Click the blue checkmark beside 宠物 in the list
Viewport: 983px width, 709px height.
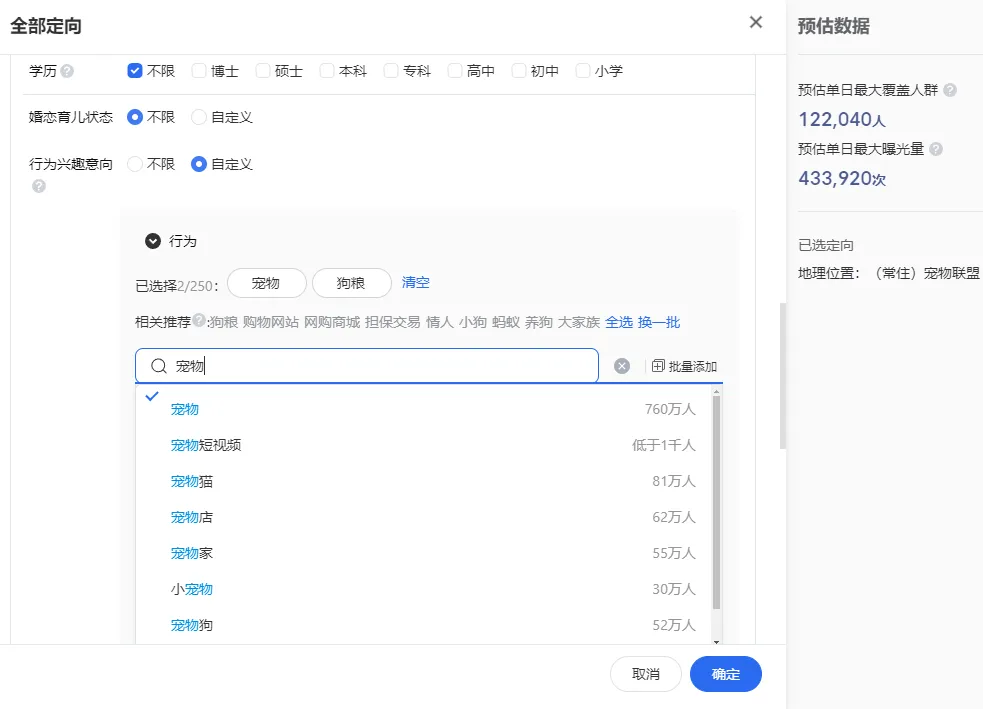(x=152, y=397)
